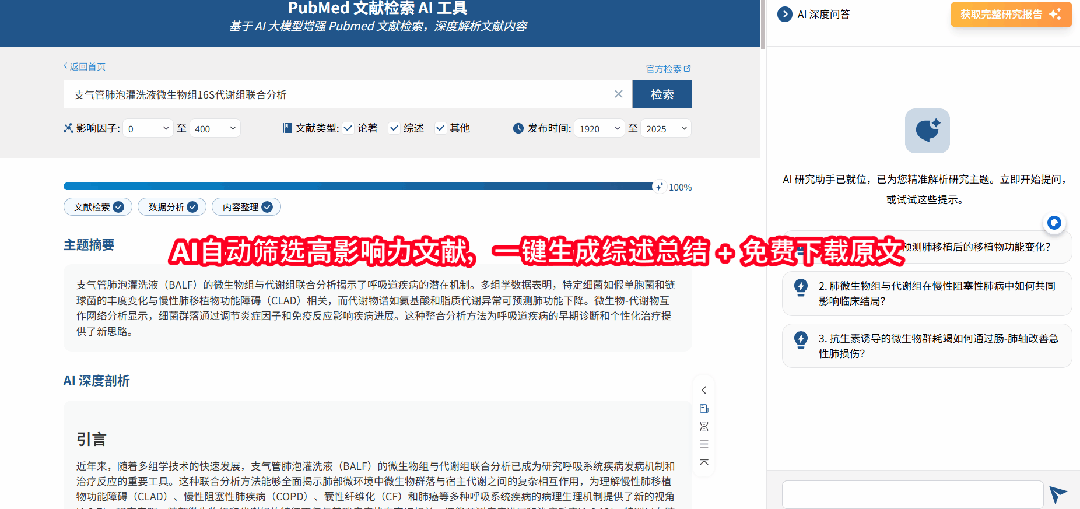Screen dimensions: 1080x509
Task: Click the left chevron in floating toolbar
Action: [x=704, y=390]
